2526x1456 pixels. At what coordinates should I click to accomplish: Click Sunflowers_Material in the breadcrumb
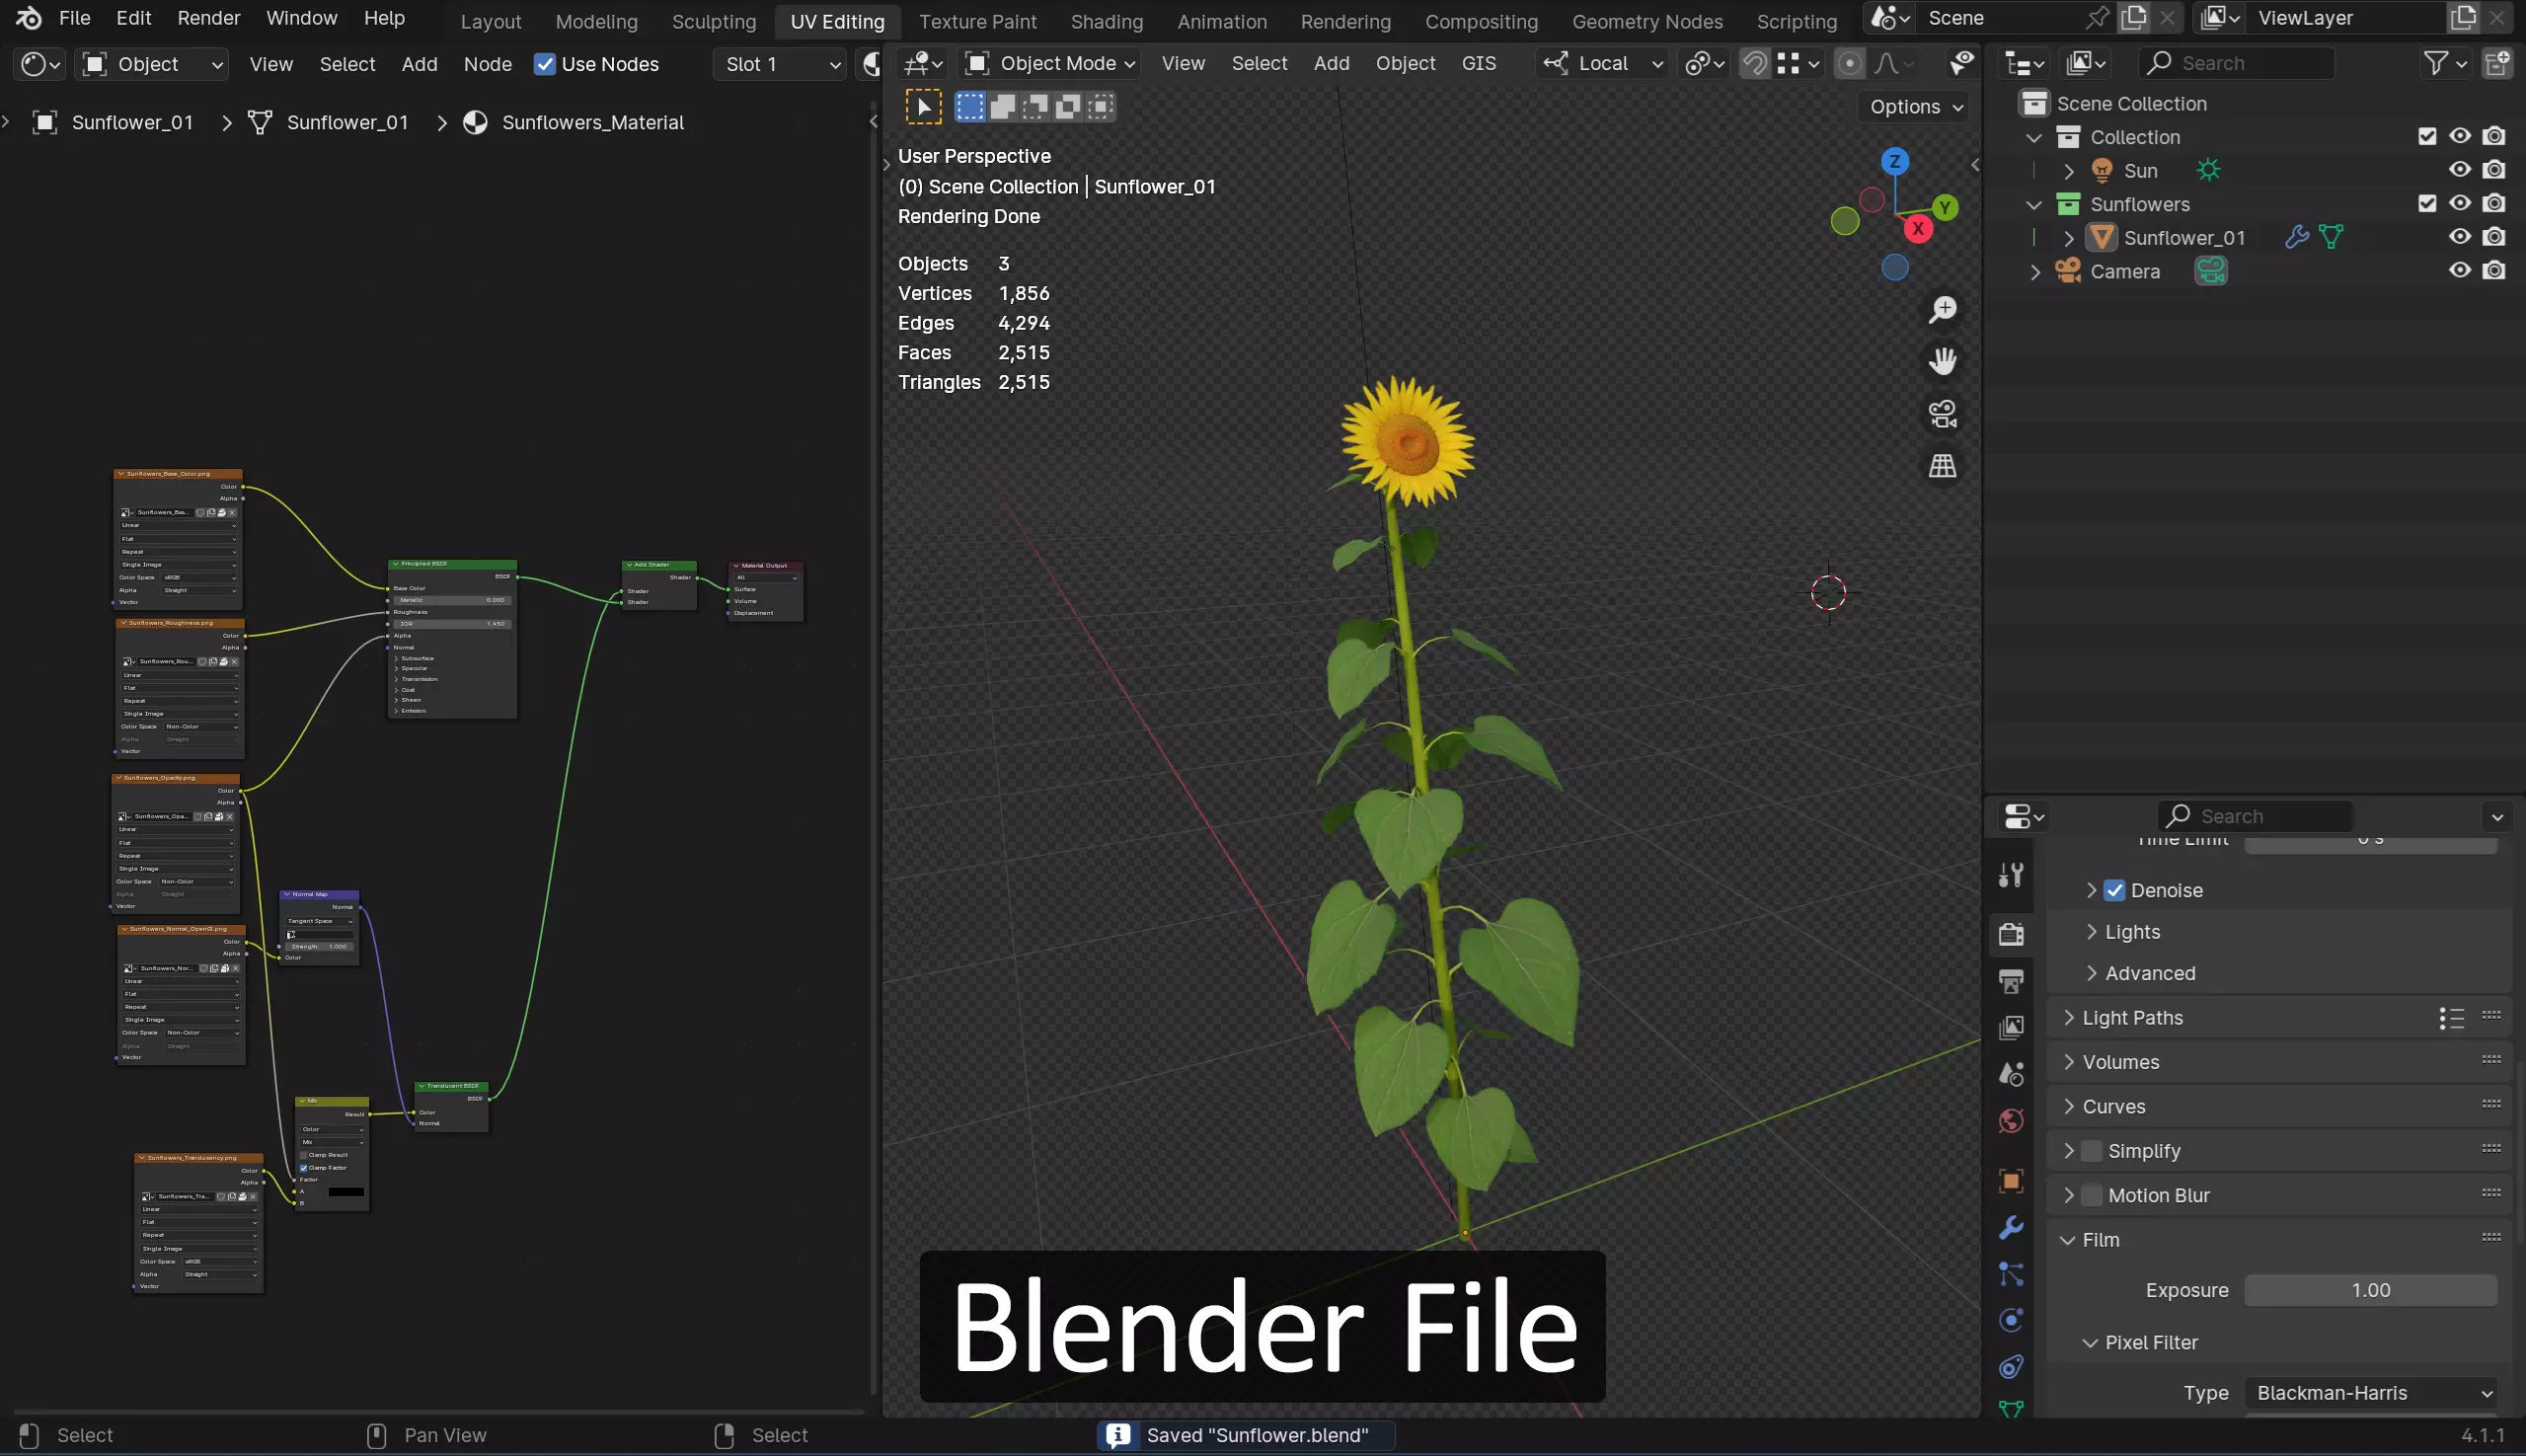pos(592,122)
